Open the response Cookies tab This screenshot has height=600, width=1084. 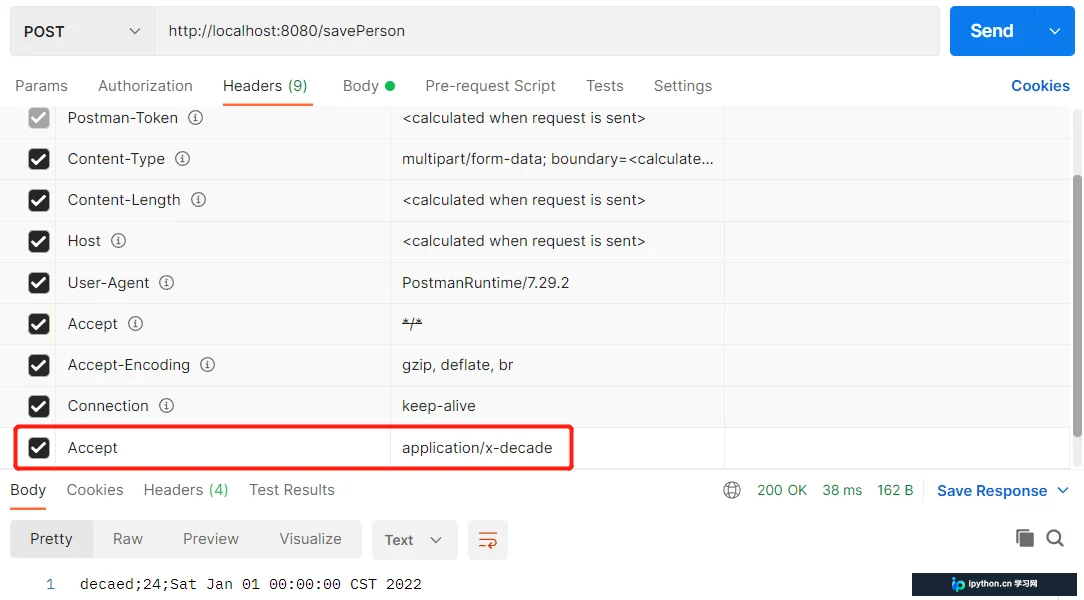click(x=95, y=489)
